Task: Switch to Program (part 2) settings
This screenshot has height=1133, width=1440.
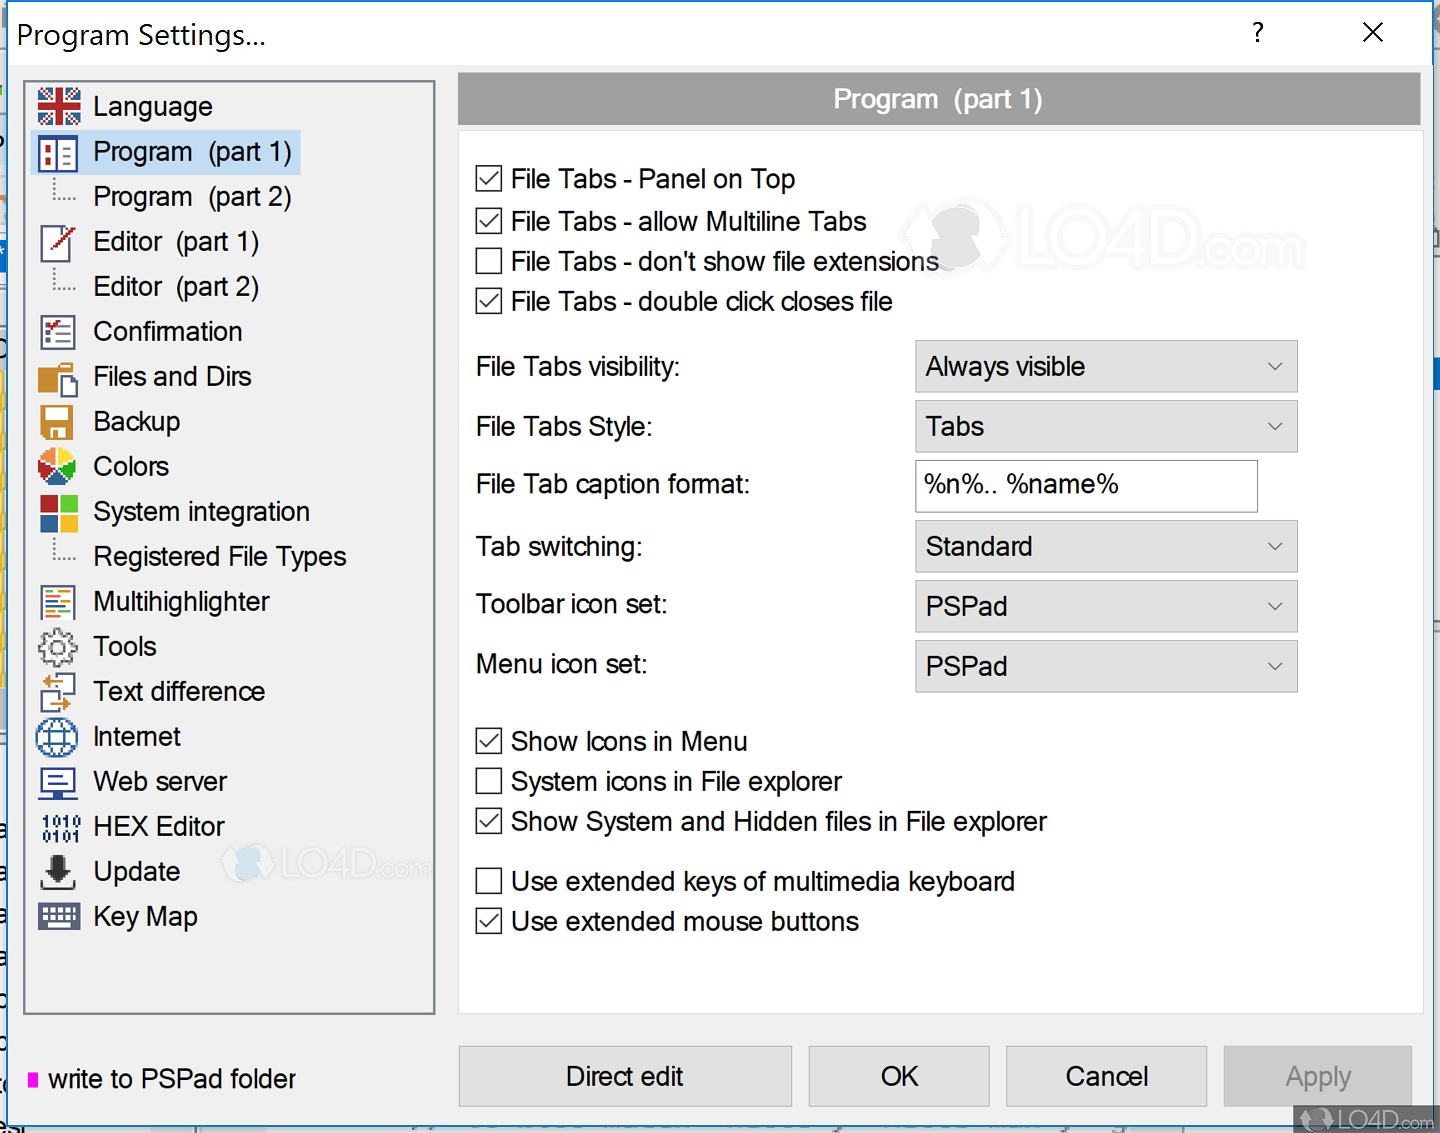Action: pyautogui.click(x=191, y=196)
